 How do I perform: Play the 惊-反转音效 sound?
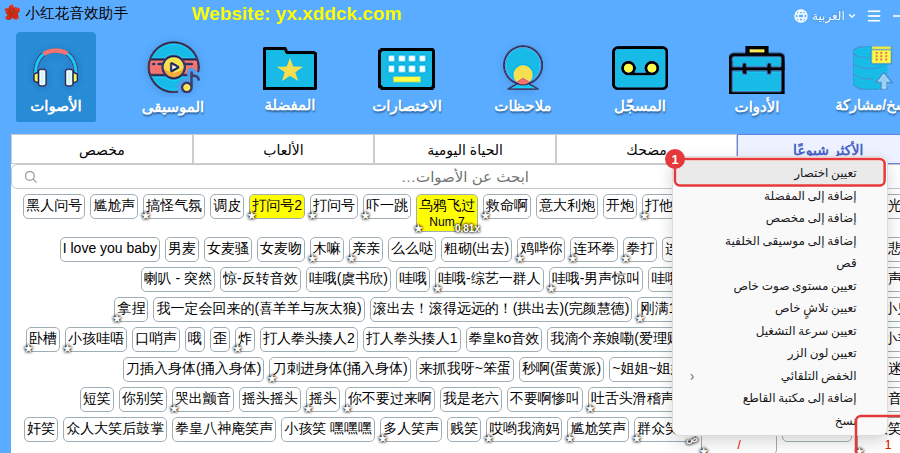pos(261,279)
